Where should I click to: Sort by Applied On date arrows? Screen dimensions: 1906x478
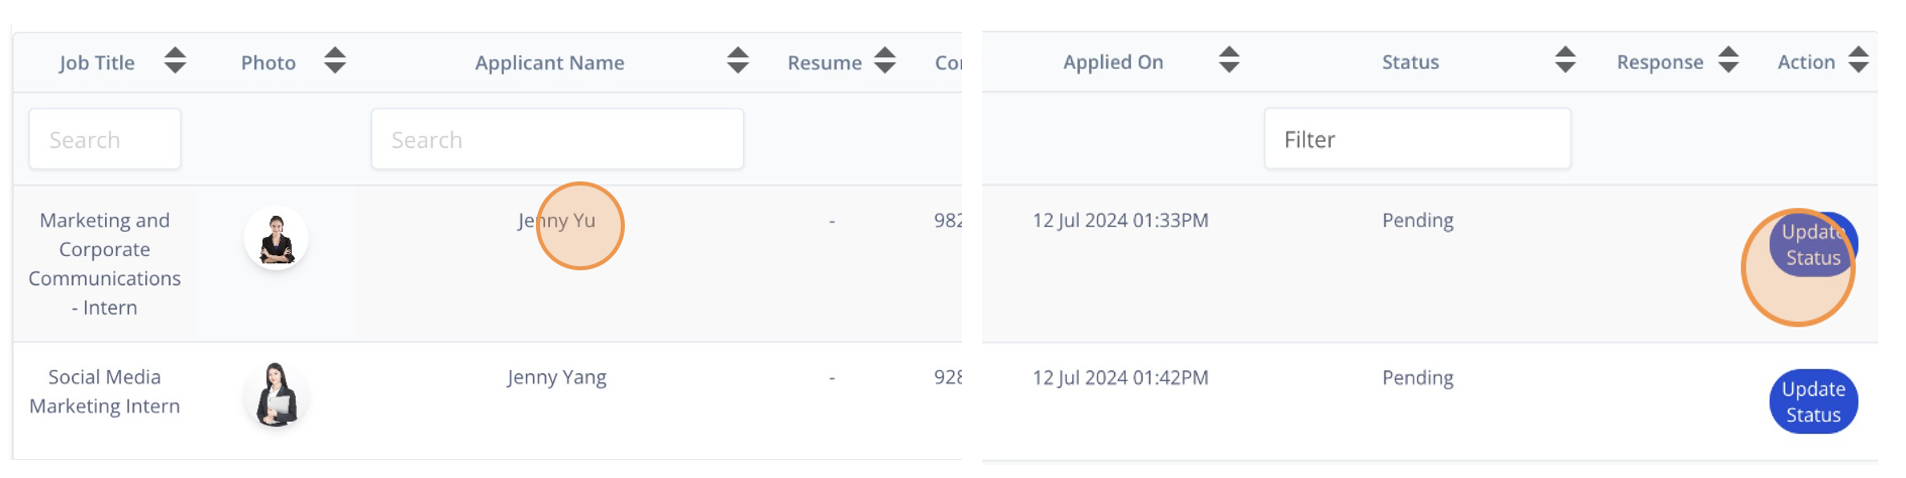pyautogui.click(x=1229, y=61)
